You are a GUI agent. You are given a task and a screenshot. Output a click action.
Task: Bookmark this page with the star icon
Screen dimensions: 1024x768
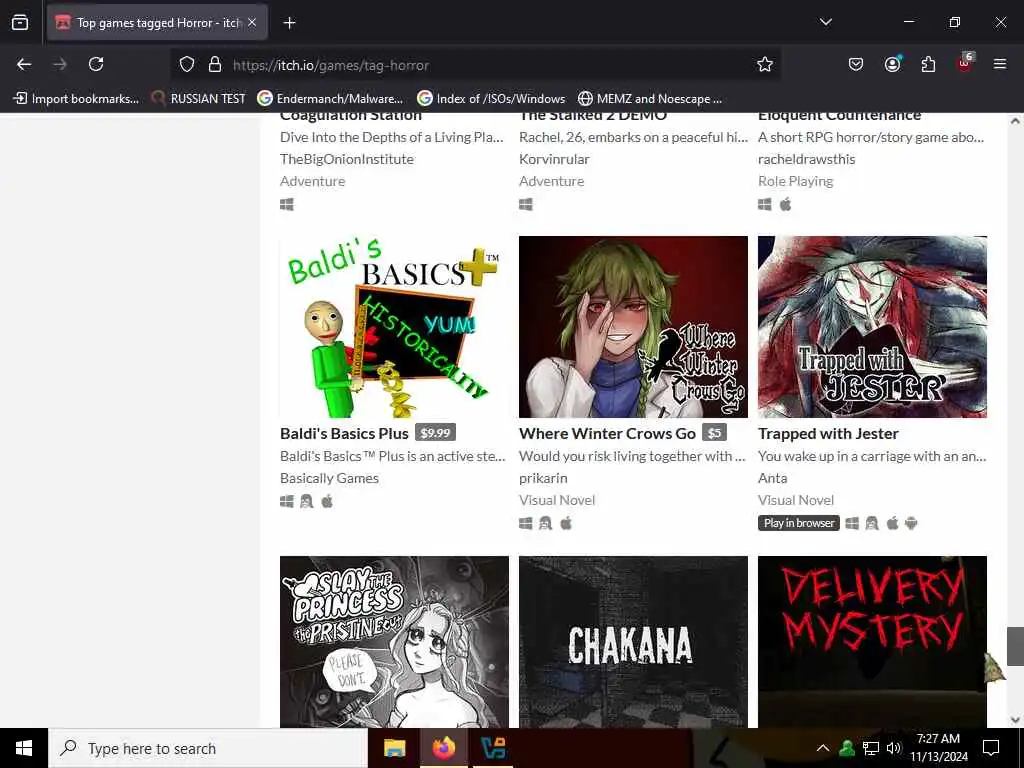[x=765, y=64]
